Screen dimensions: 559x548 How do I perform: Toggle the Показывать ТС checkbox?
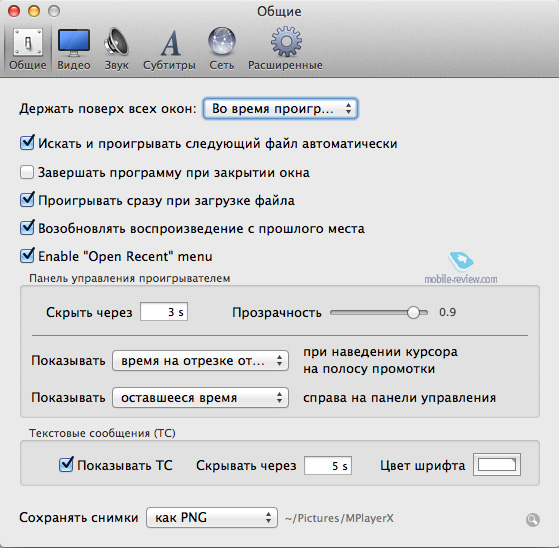click(66, 465)
